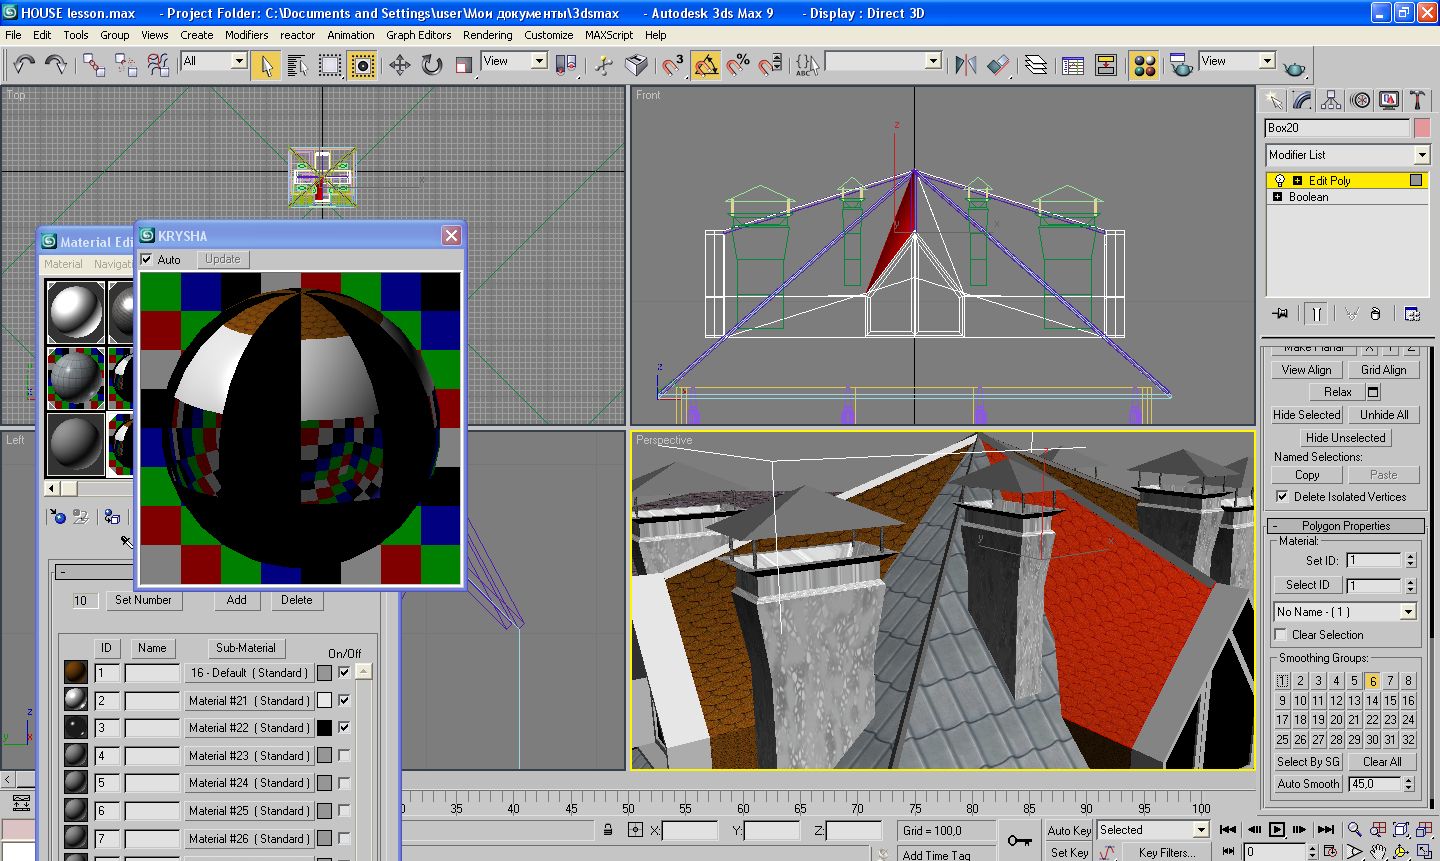Open the Material menu in Material Editor
1440x861 pixels.
pos(62,264)
